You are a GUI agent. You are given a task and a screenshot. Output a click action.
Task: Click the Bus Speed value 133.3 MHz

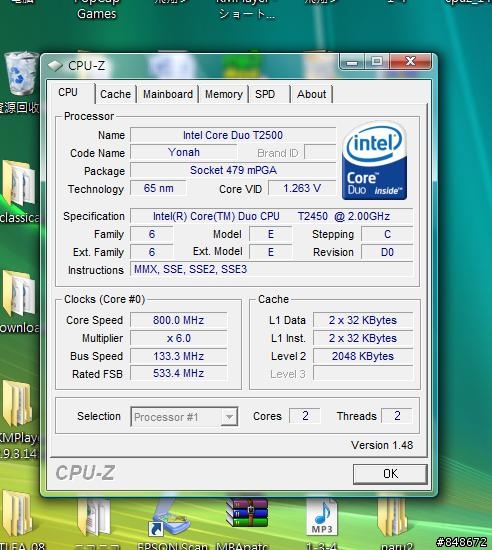coord(178,356)
